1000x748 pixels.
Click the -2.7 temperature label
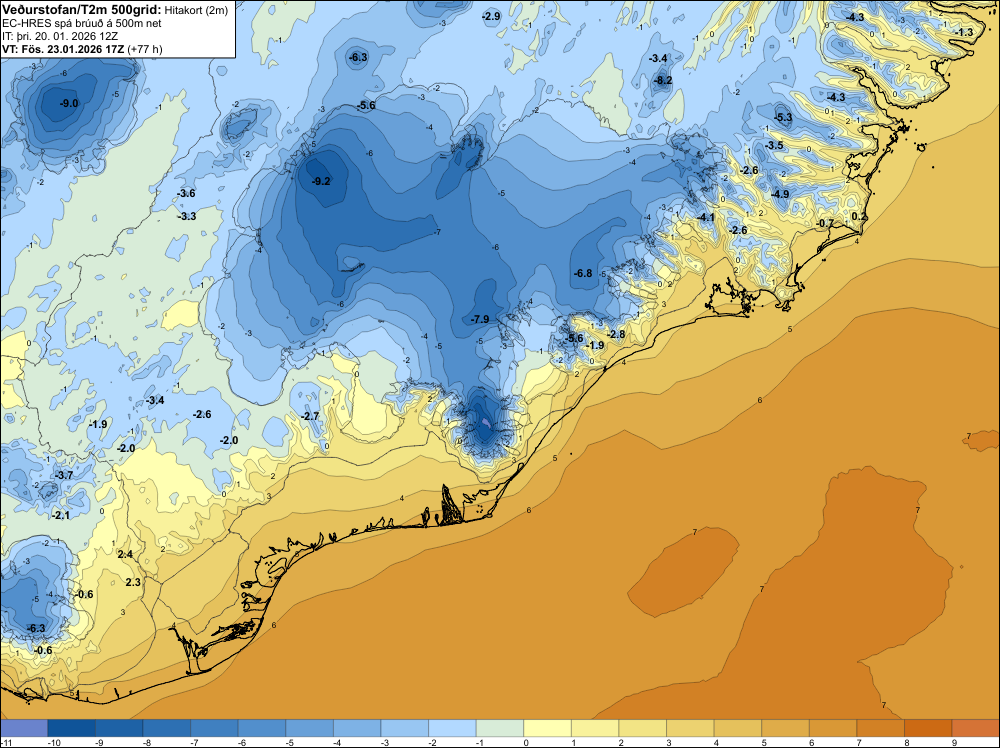click(310, 416)
